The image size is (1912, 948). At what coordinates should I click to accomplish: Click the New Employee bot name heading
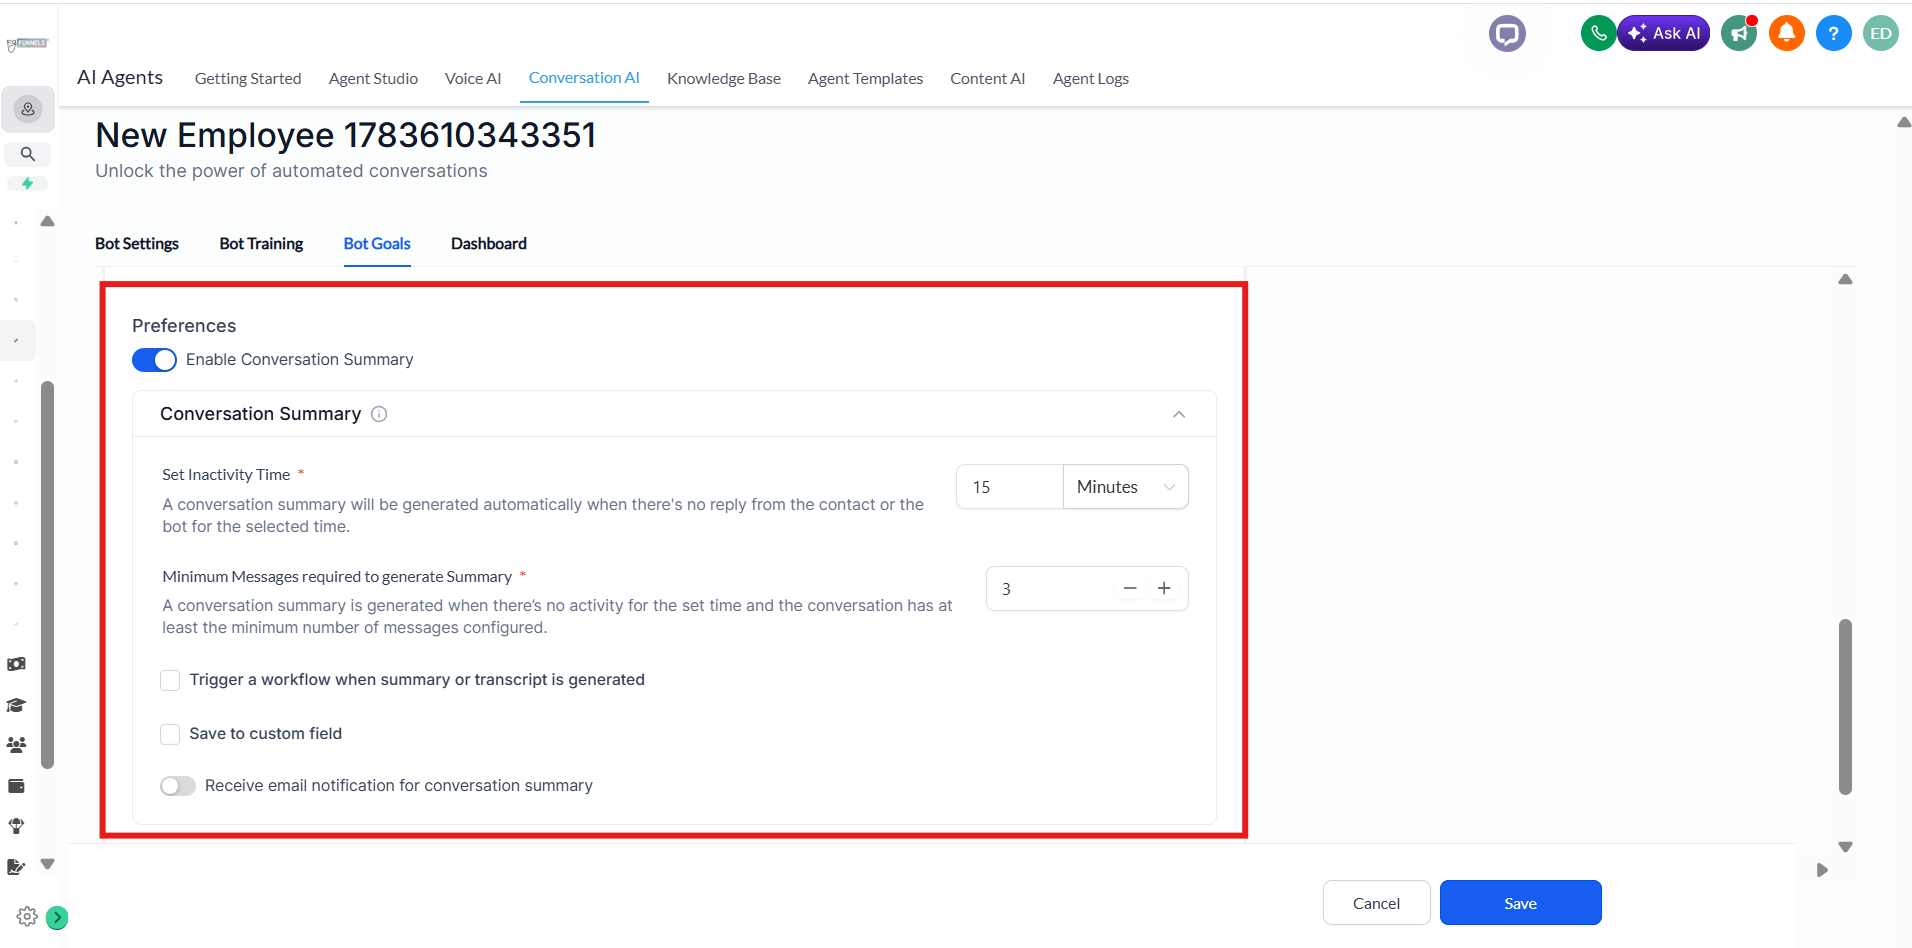tap(346, 135)
